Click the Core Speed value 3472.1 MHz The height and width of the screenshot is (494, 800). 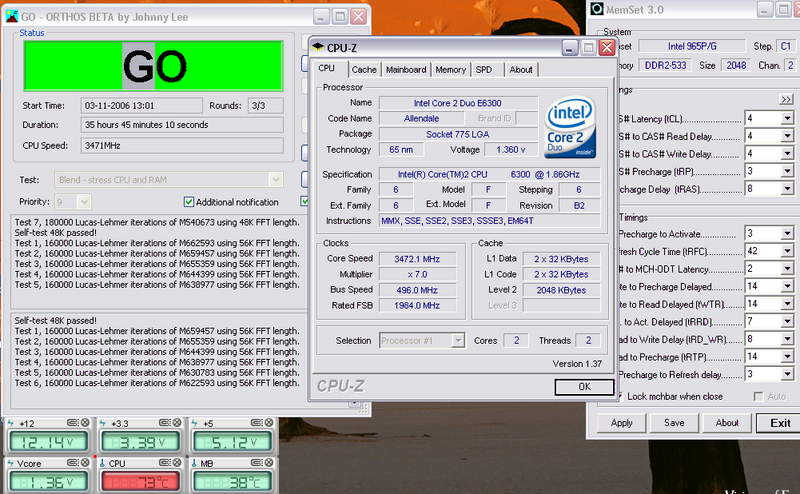417,259
